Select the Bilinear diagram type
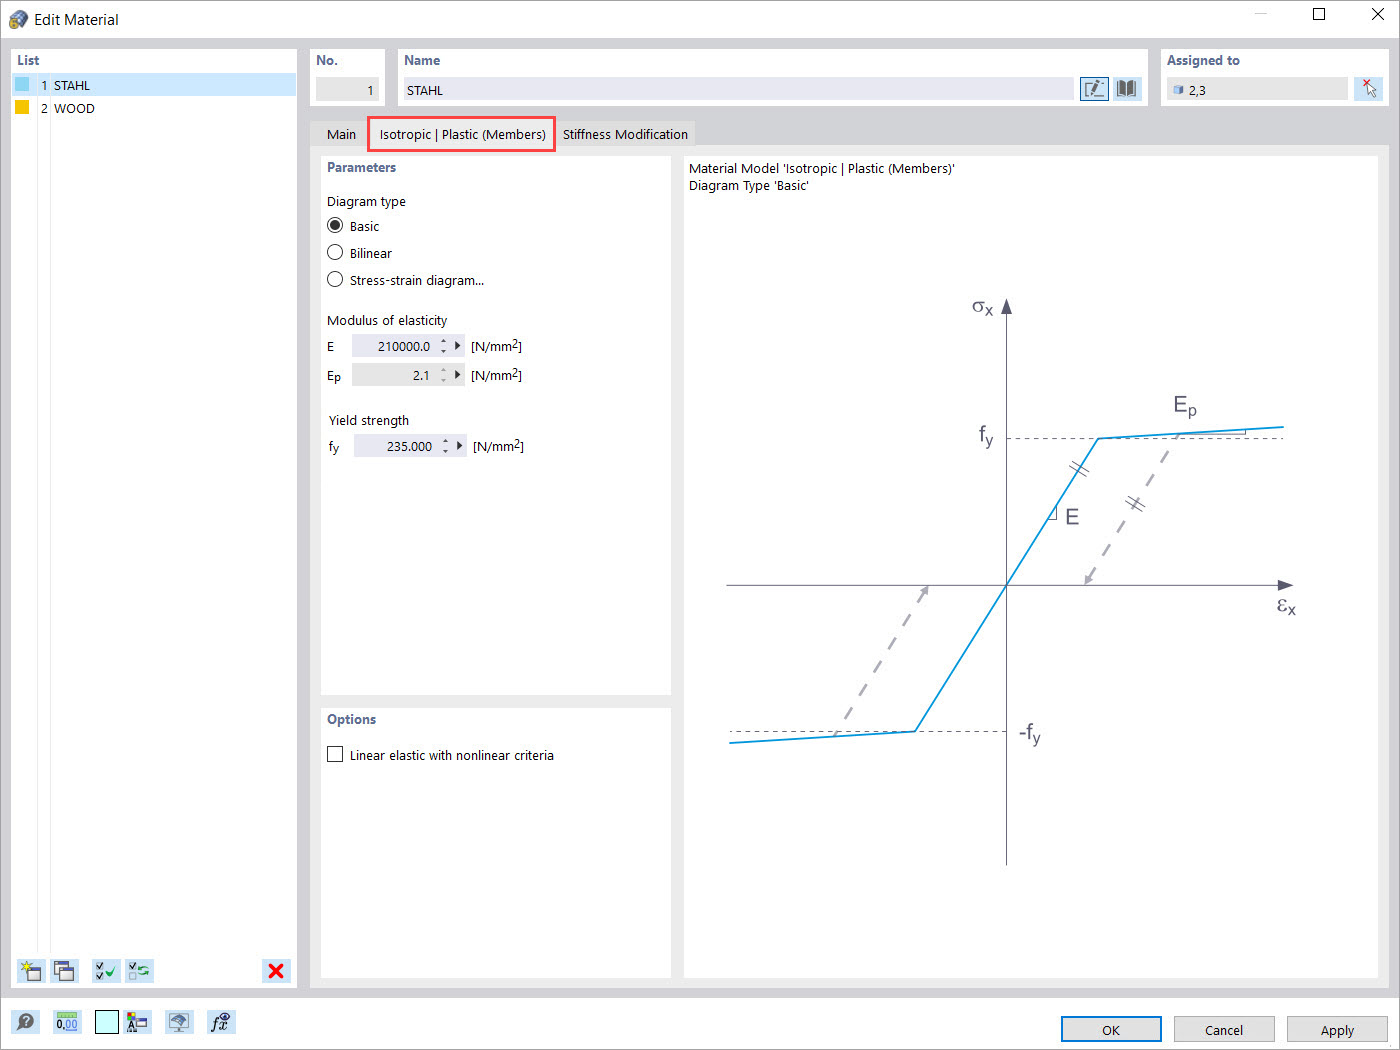 pyautogui.click(x=335, y=253)
